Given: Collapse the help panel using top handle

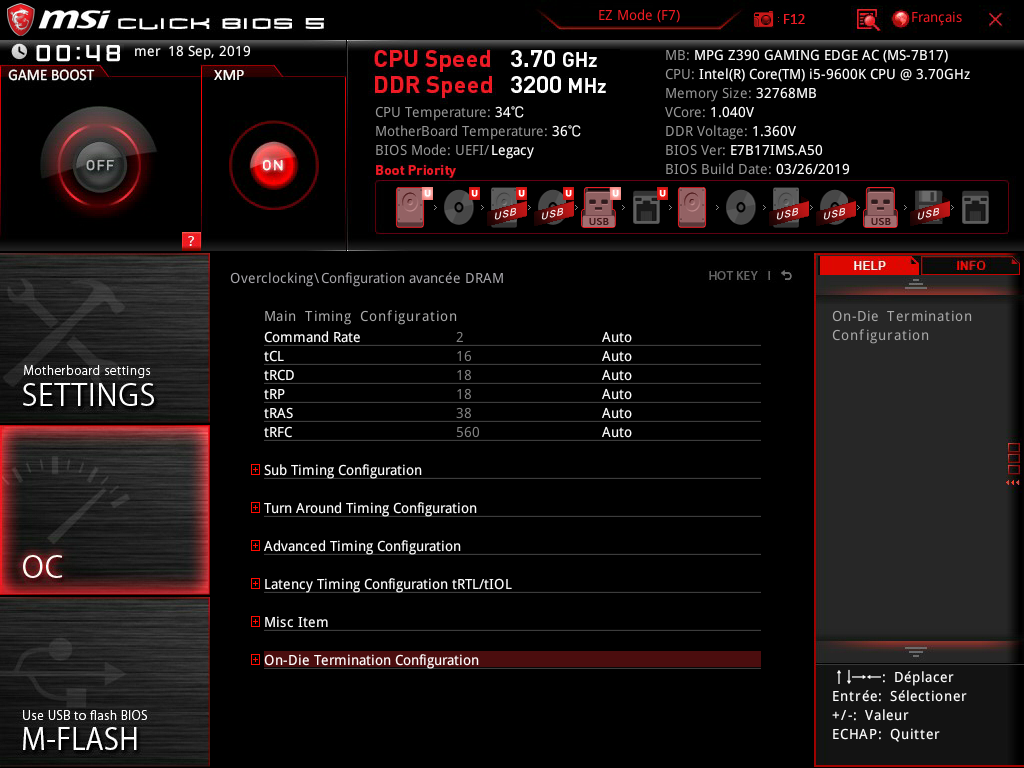Looking at the screenshot, I should click(916, 284).
